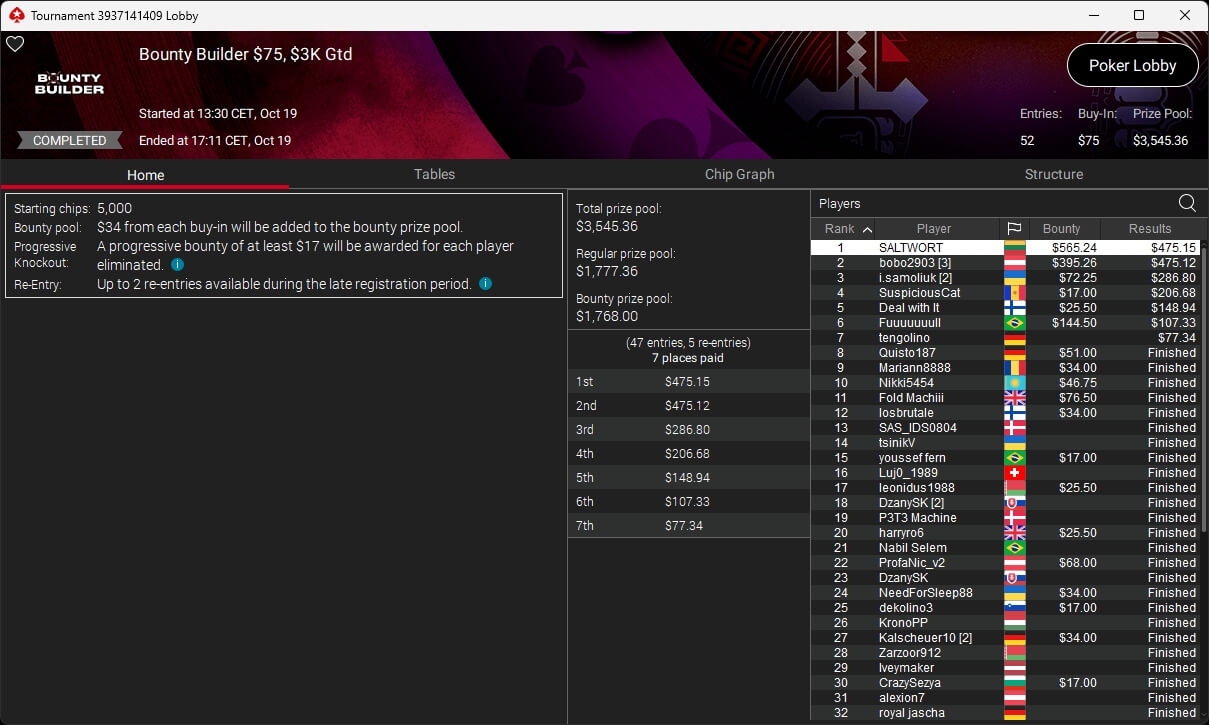The image size is (1209, 725).
Task: Click info icon next to Progressive Knockout
Action: [177, 265]
